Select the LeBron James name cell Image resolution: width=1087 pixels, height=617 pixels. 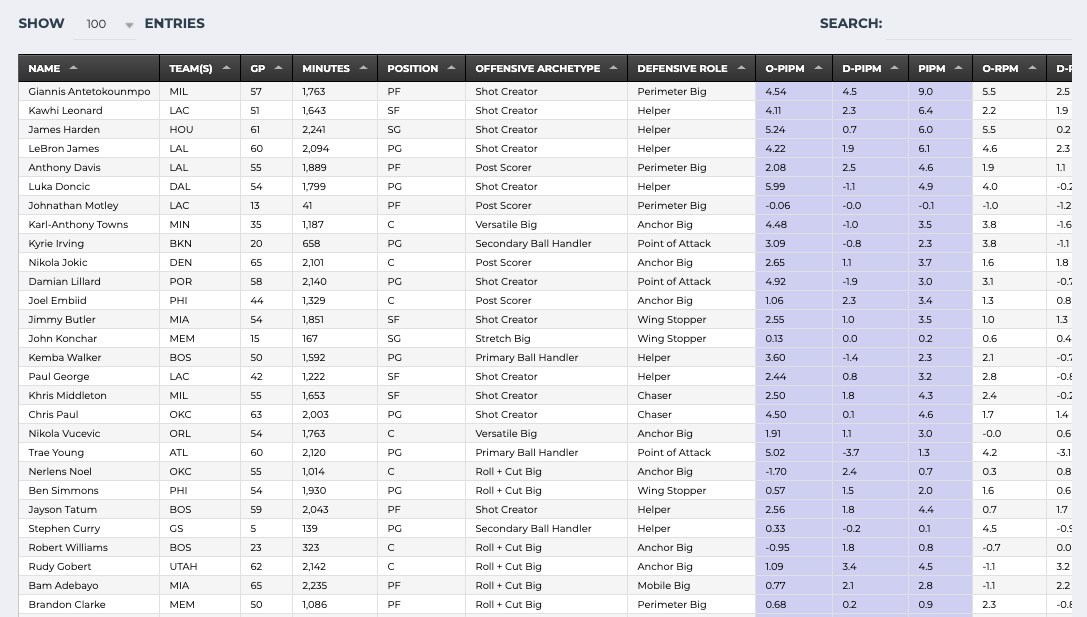pyautogui.click(x=89, y=148)
